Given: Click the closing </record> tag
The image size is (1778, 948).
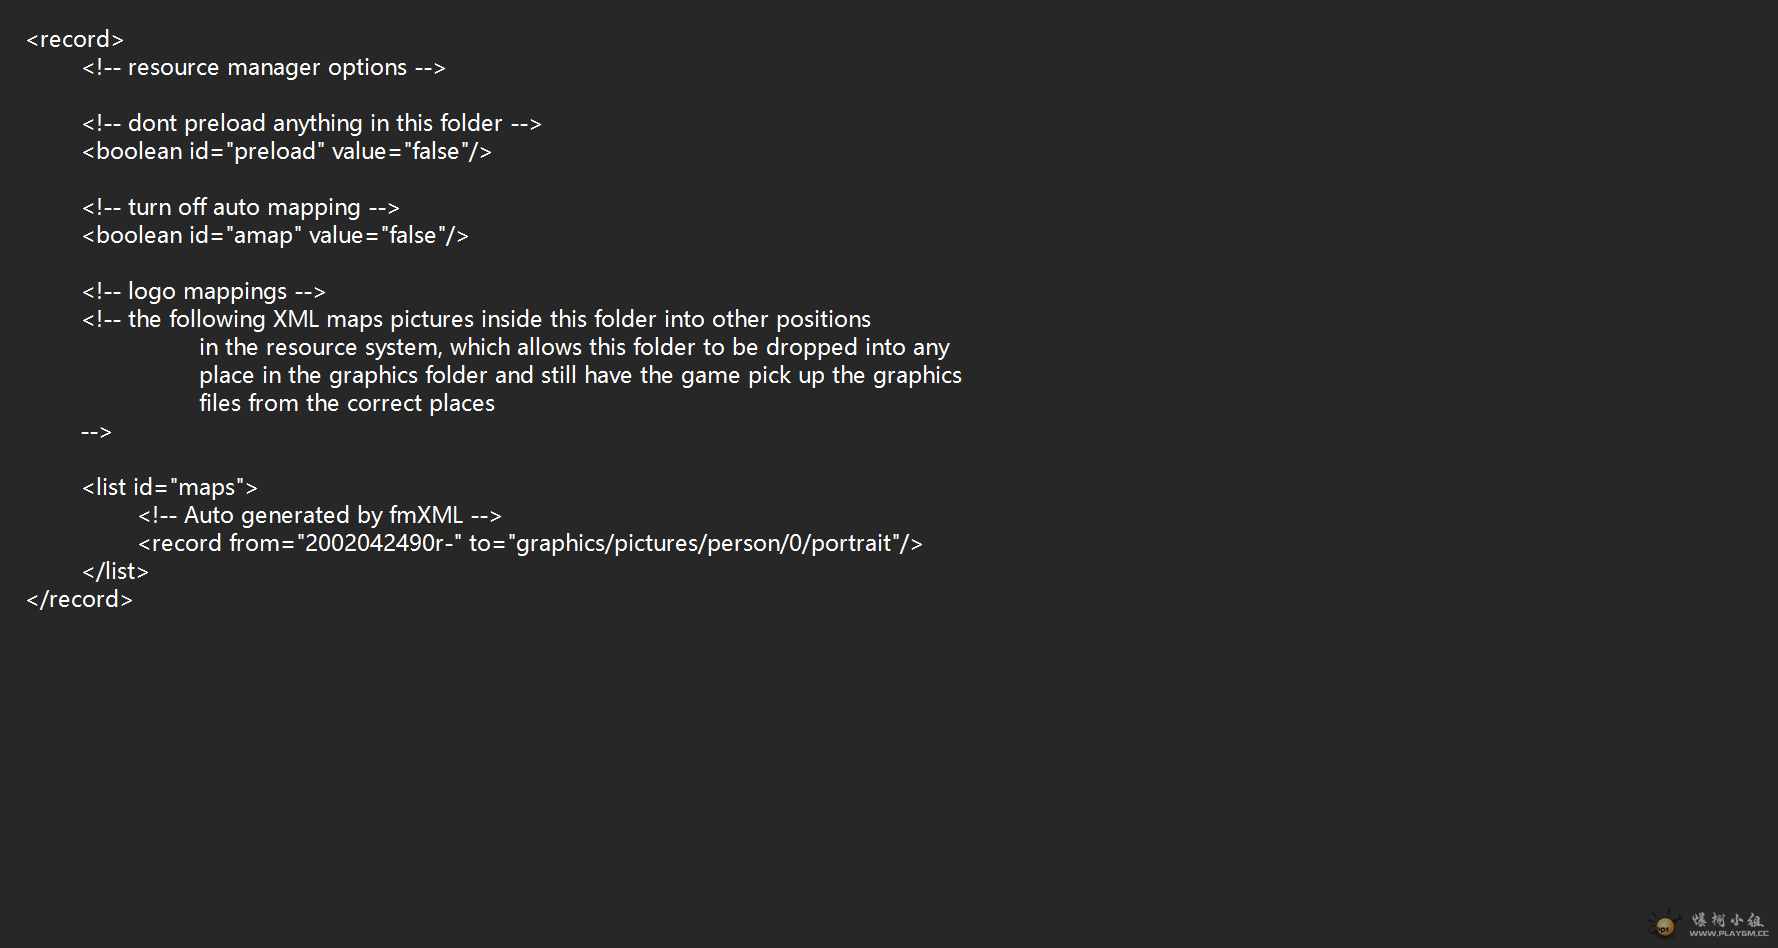Looking at the screenshot, I should (79, 600).
